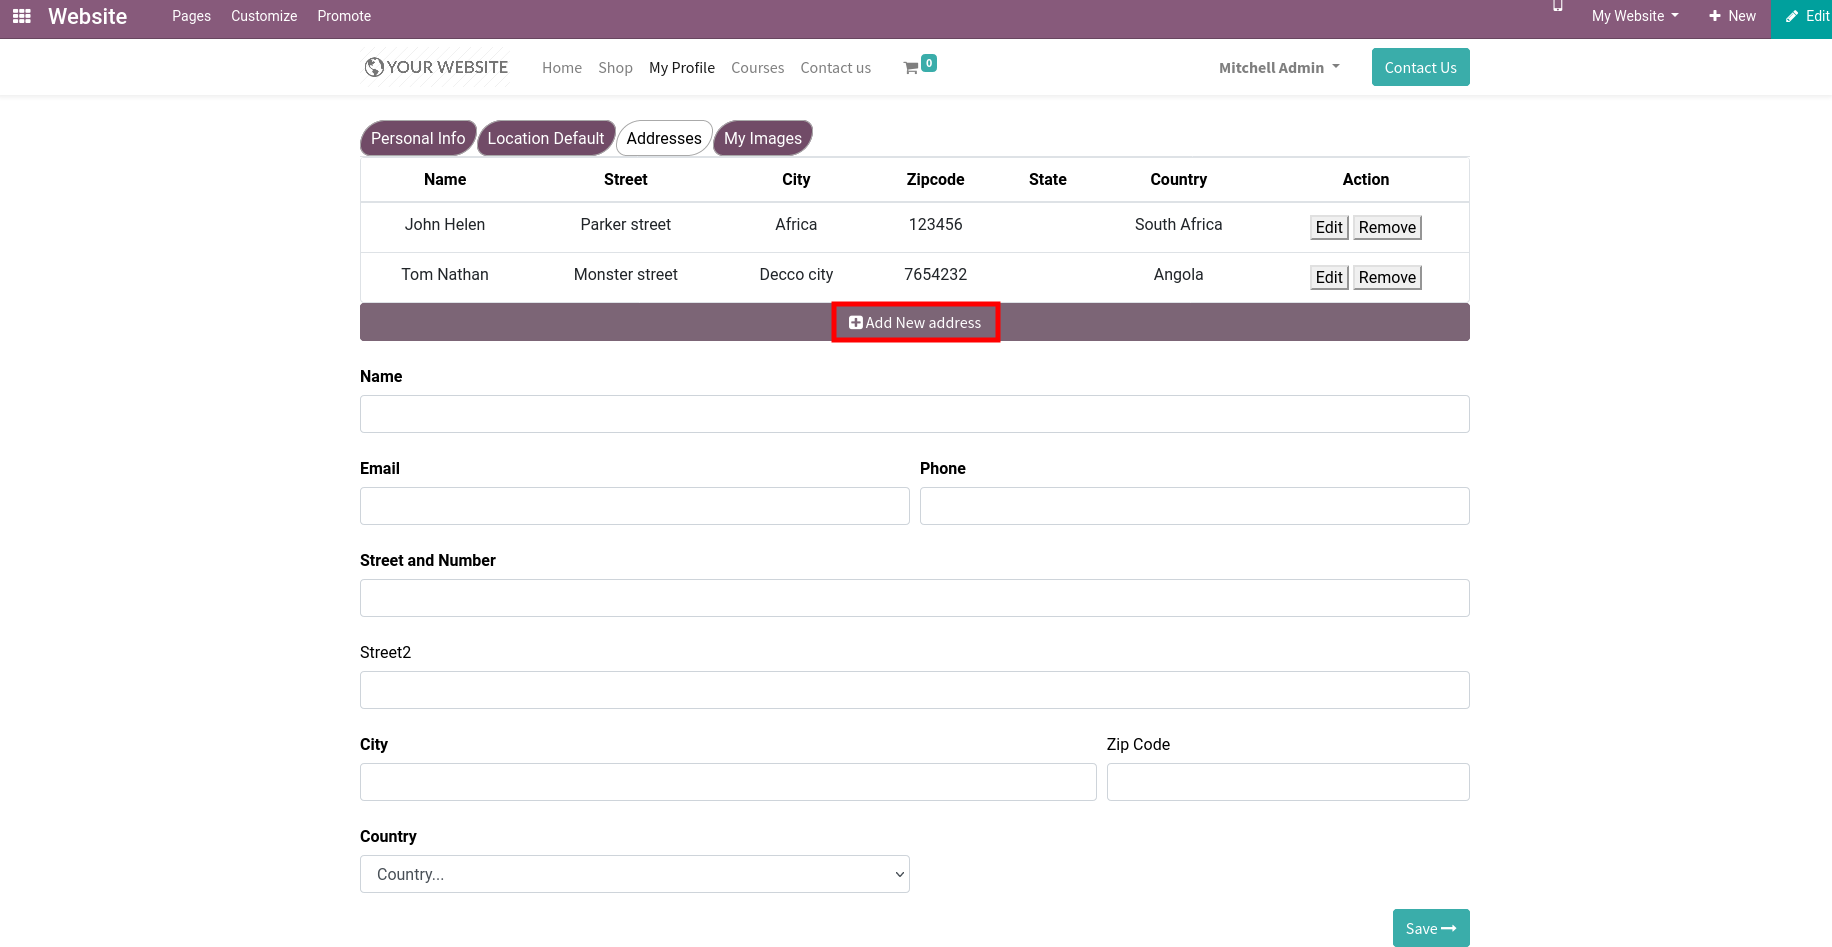Click the teal Contact Us button
This screenshot has height=947, width=1832.
[x=1420, y=67]
